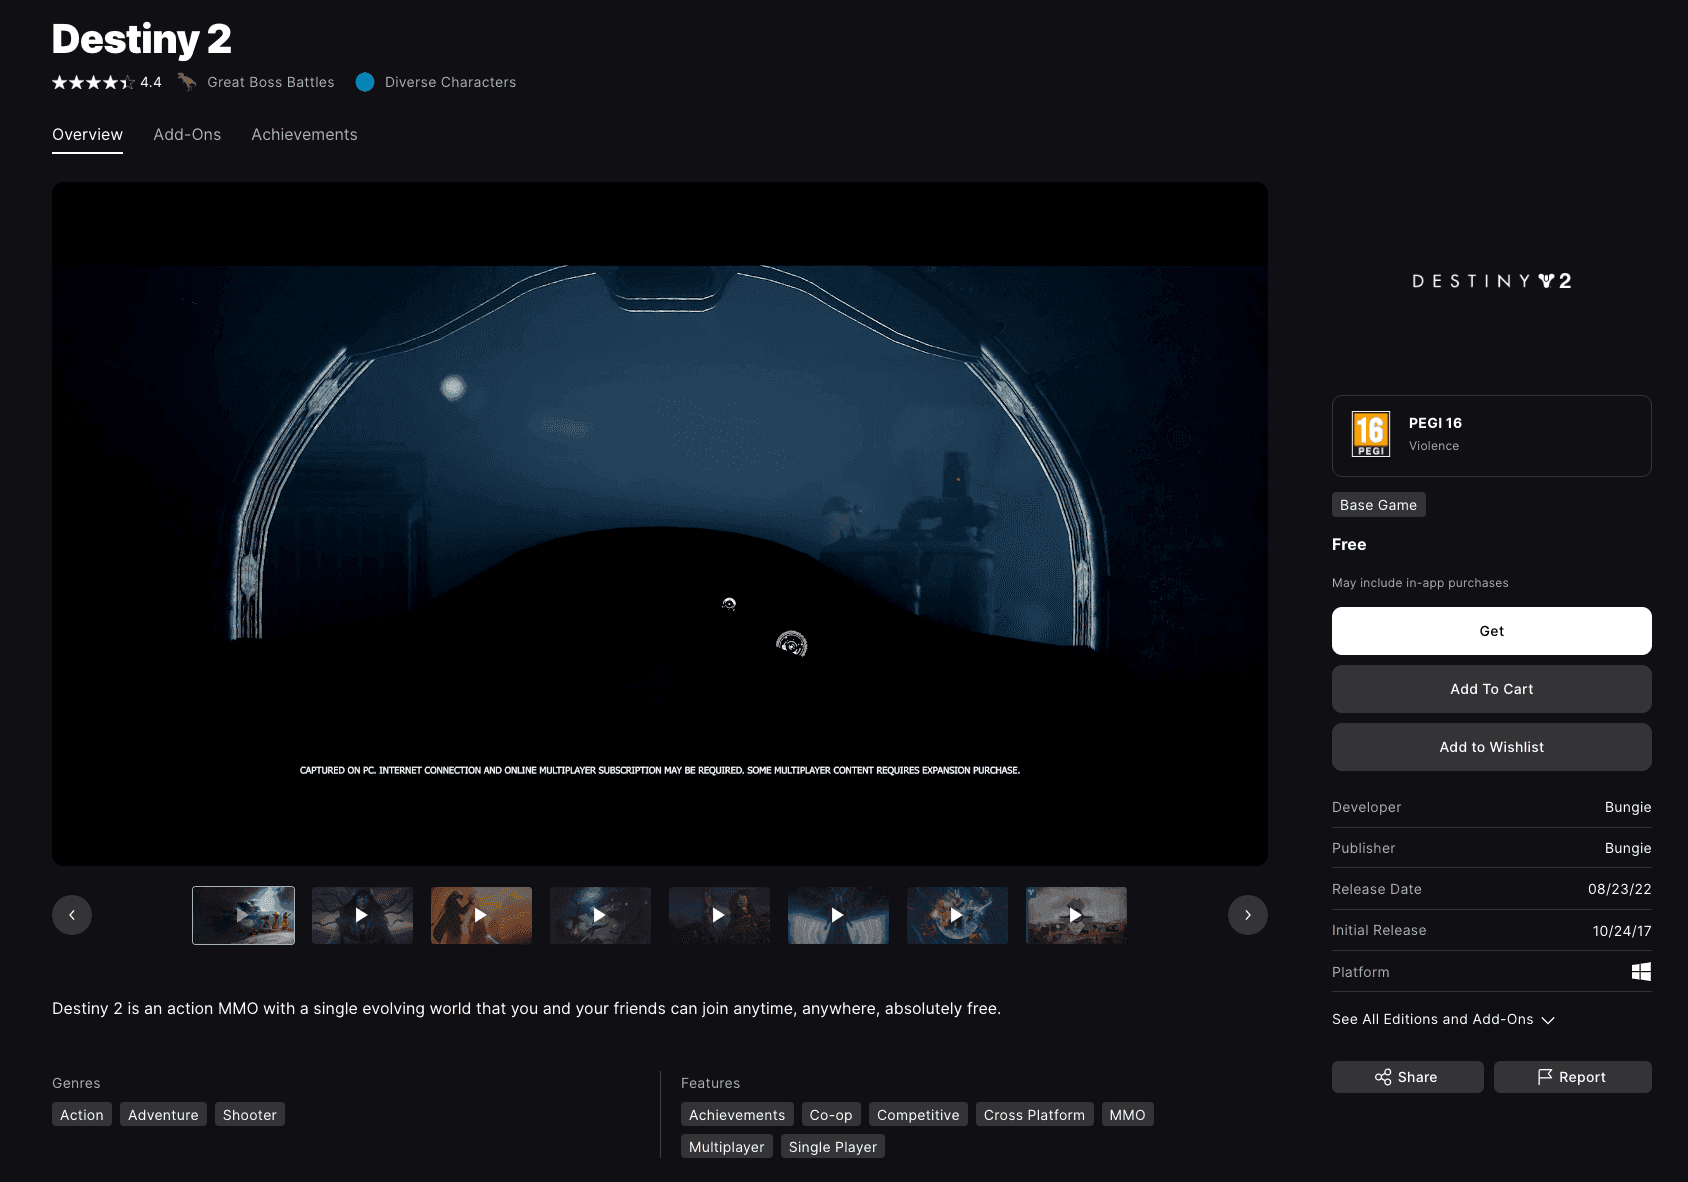This screenshot has width=1688, height=1182.
Task: Click the PEGI 16 rating icon
Action: tap(1370, 435)
